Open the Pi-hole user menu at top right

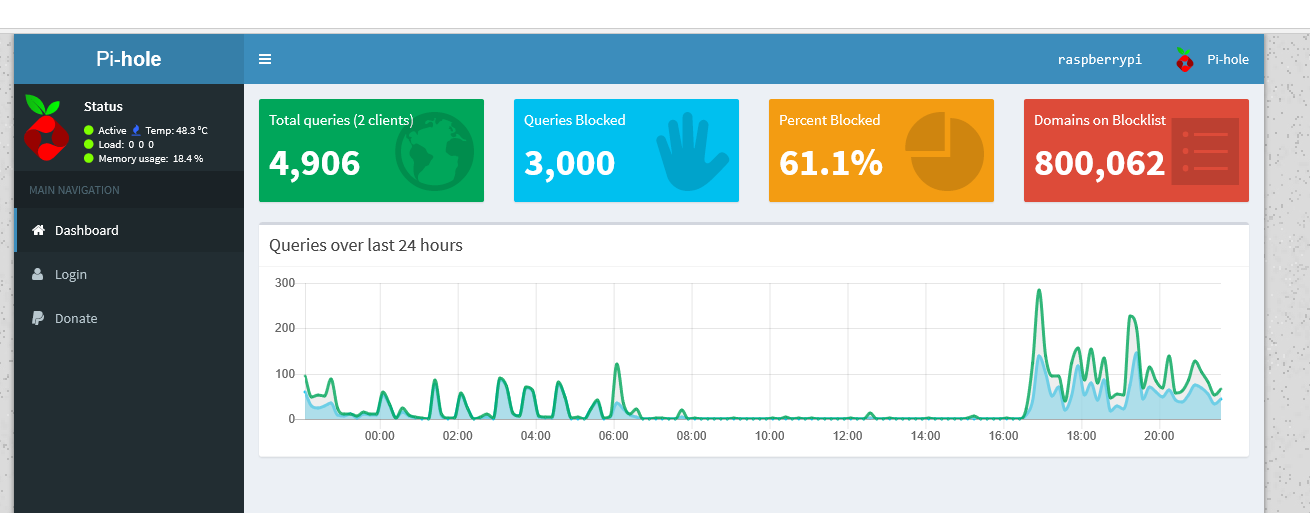(x=1212, y=59)
